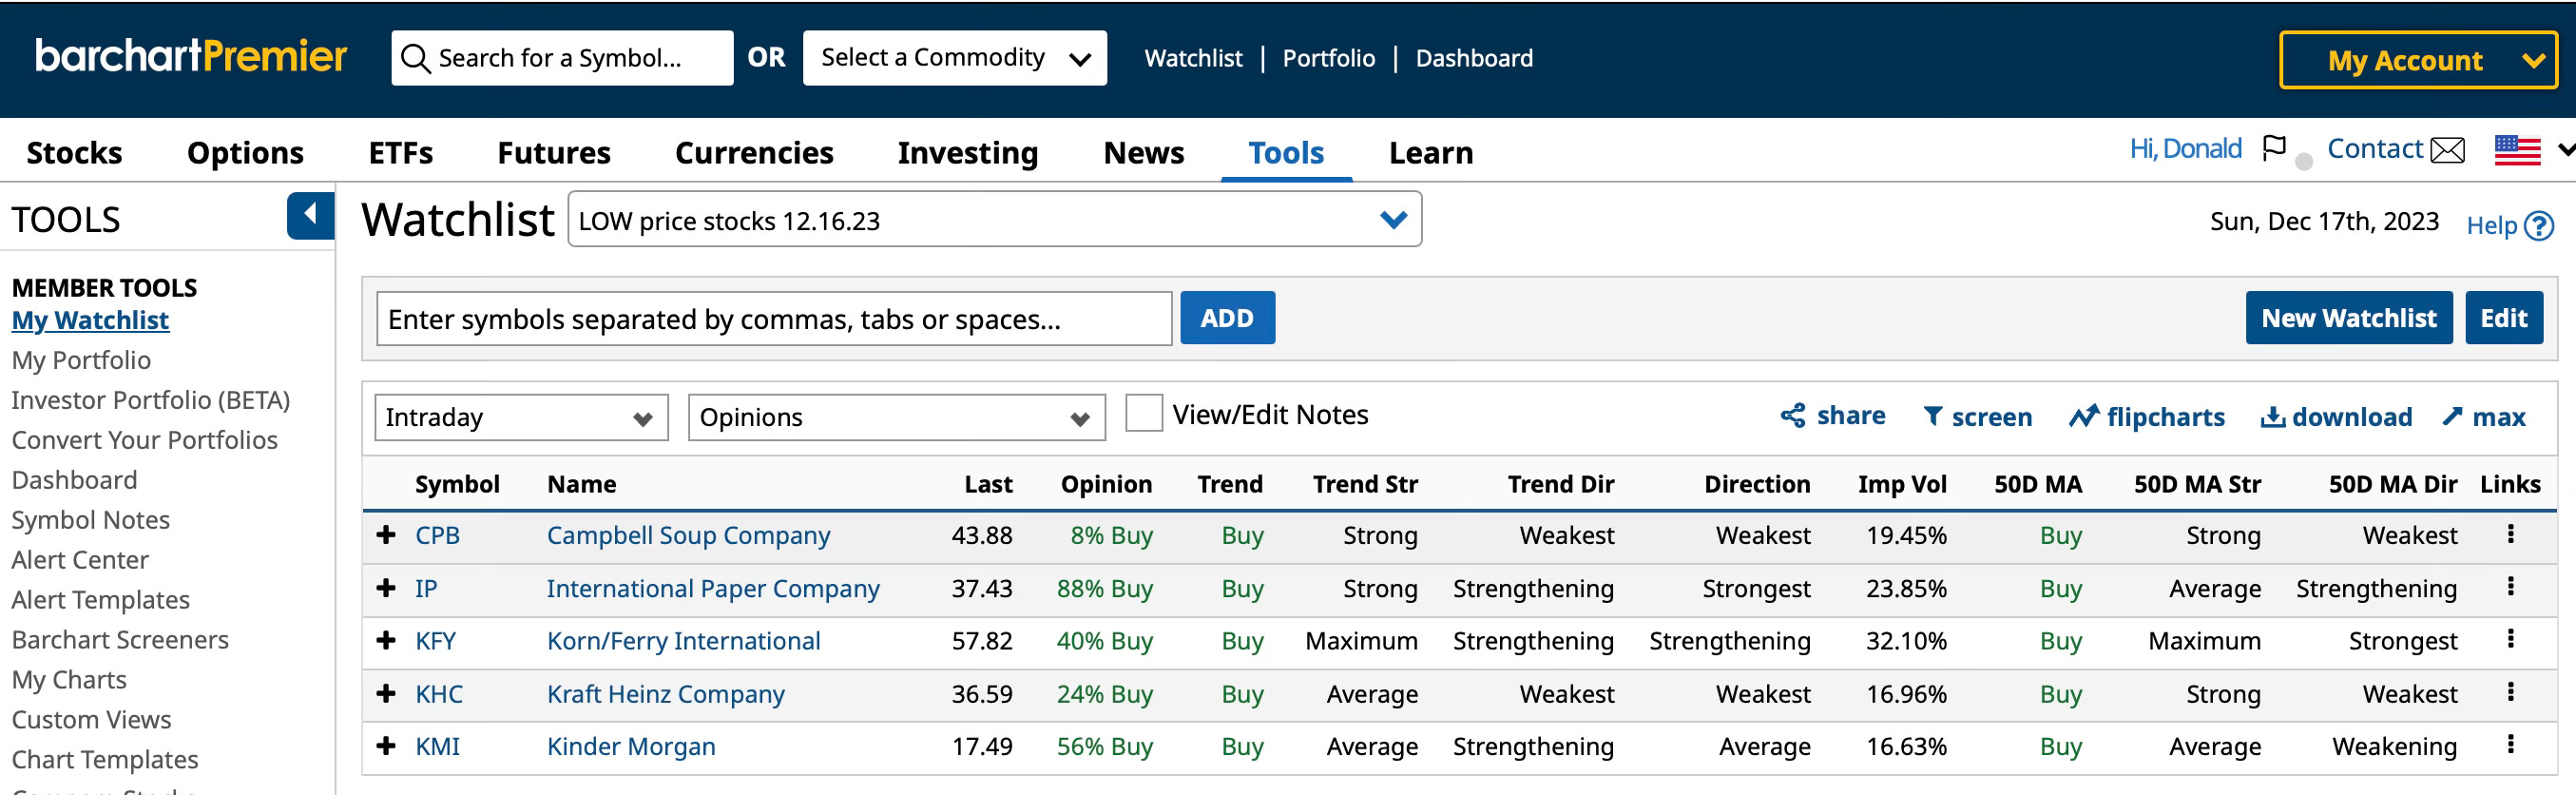Screen dimensions: 2576x795
Task: Open the Portfolio top link
Action: click(x=1328, y=58)
